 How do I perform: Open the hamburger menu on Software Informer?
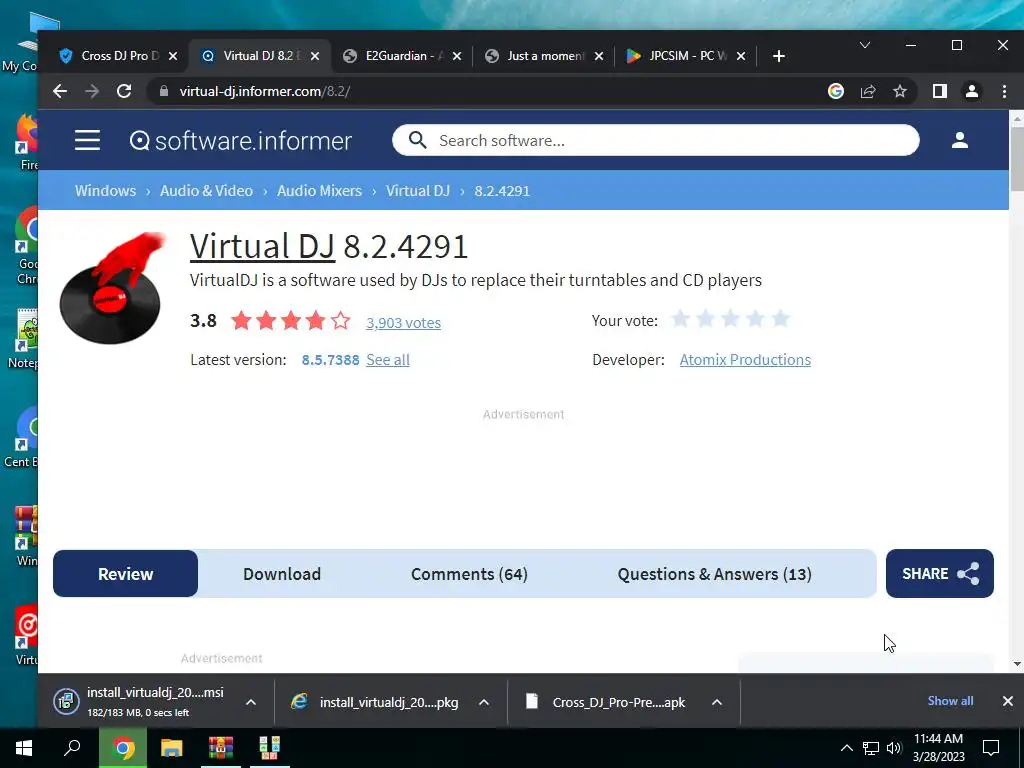tap(87, 140)
